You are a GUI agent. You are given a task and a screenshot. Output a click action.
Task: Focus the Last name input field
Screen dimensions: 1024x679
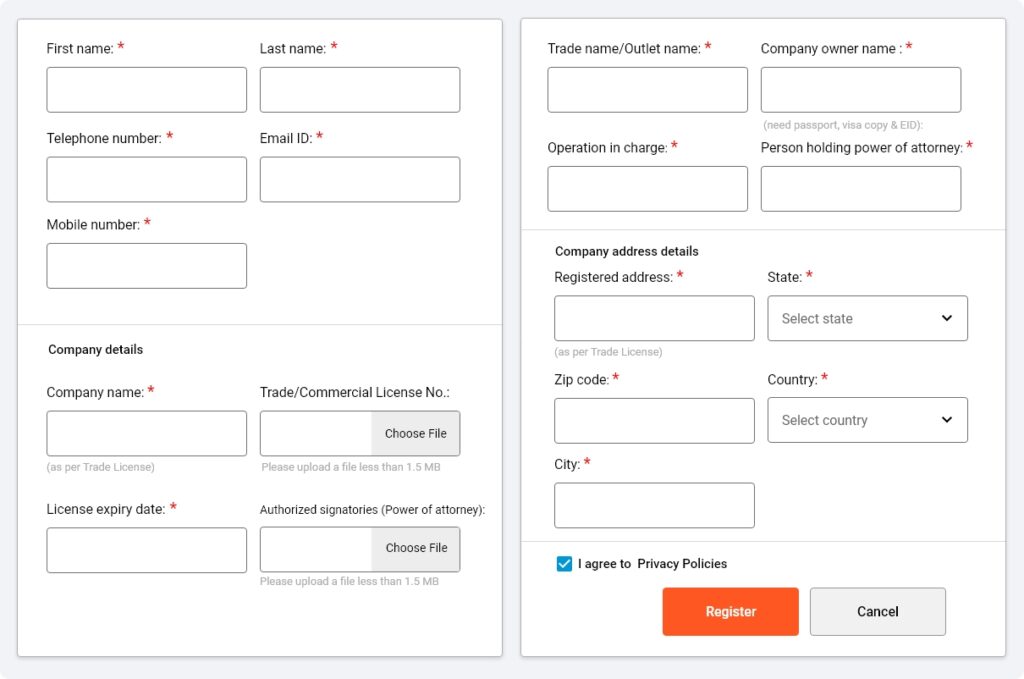pyautogui.click(x=360, y=89)
